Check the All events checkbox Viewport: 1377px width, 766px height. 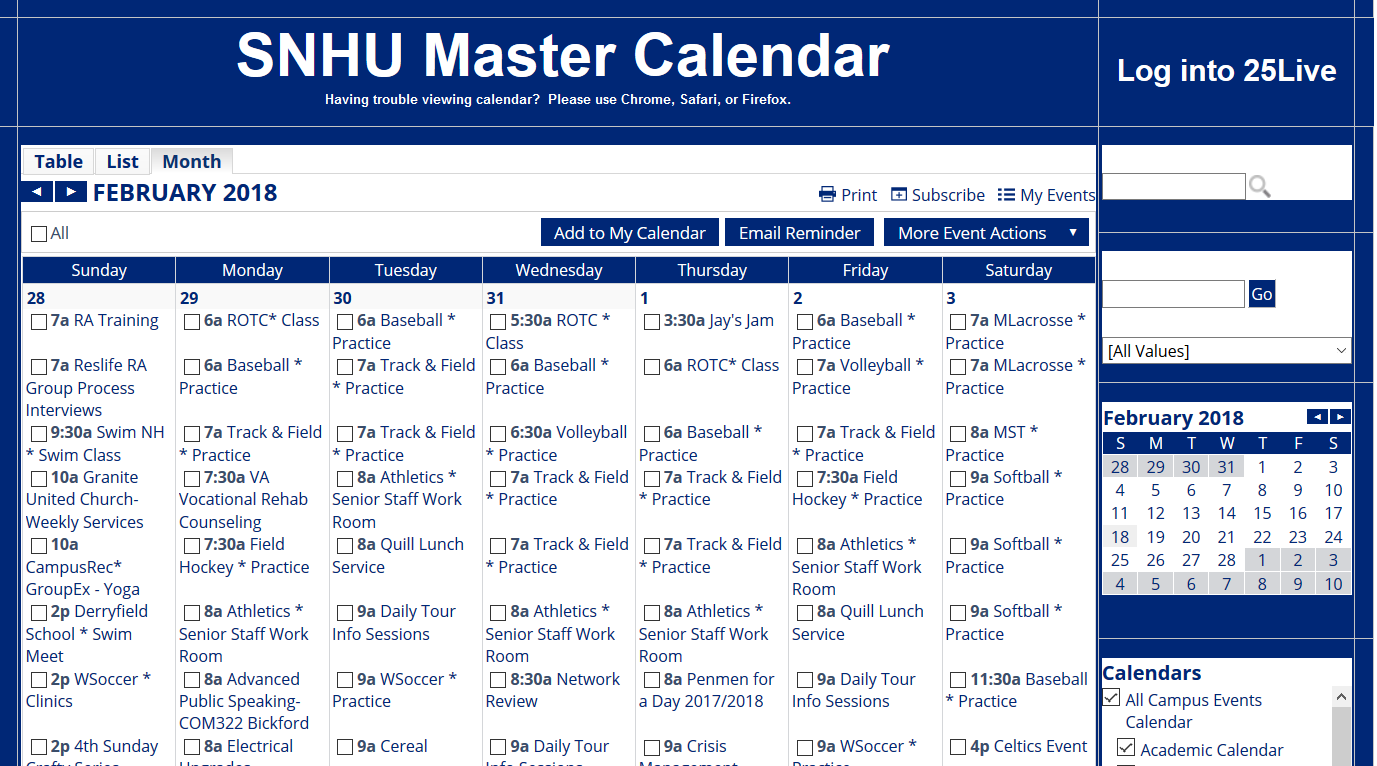coord(39,234)
